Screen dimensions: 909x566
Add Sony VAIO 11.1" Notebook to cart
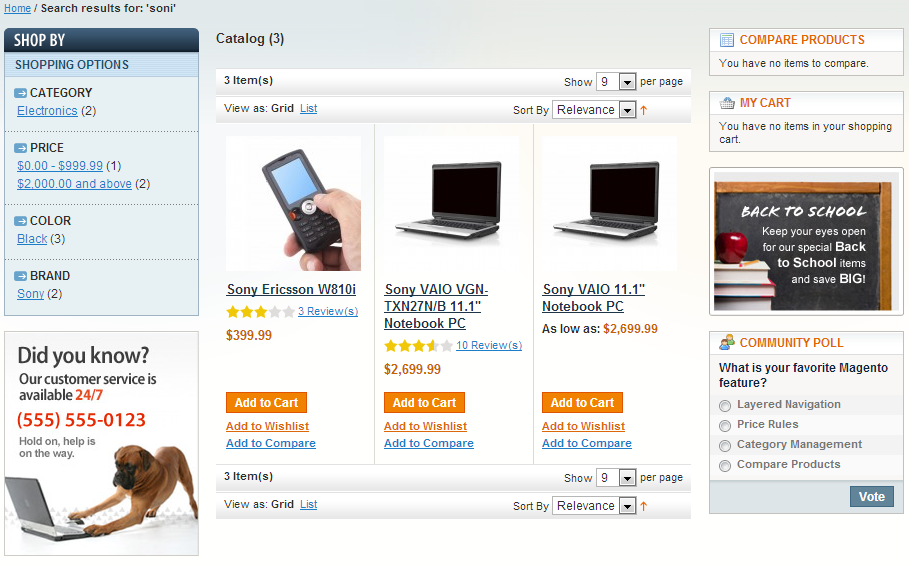582,402
